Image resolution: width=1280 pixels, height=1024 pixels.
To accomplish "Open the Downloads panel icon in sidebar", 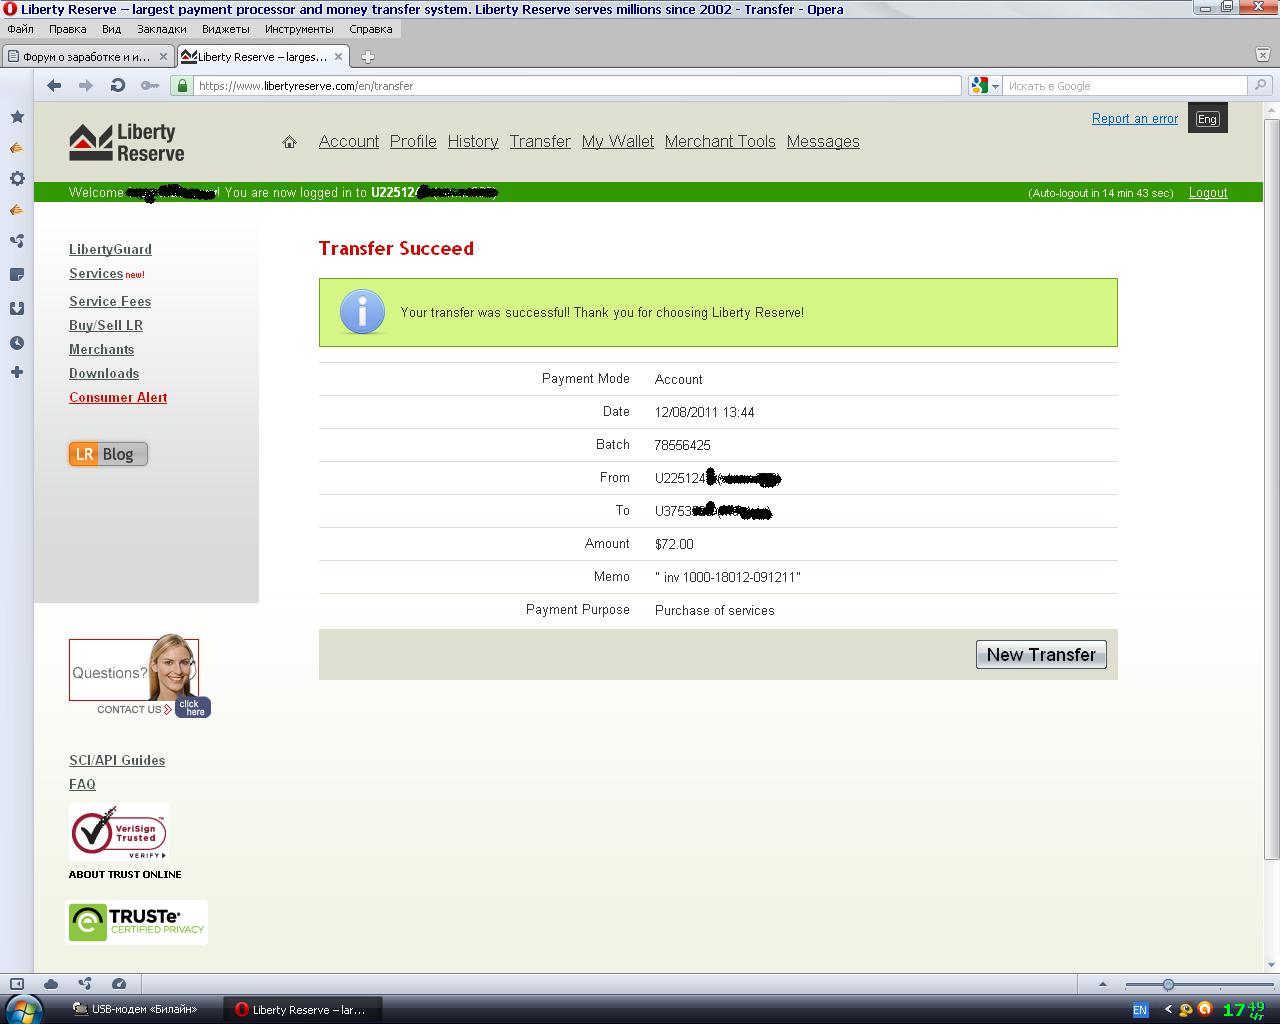I will [x=17, y=309].
